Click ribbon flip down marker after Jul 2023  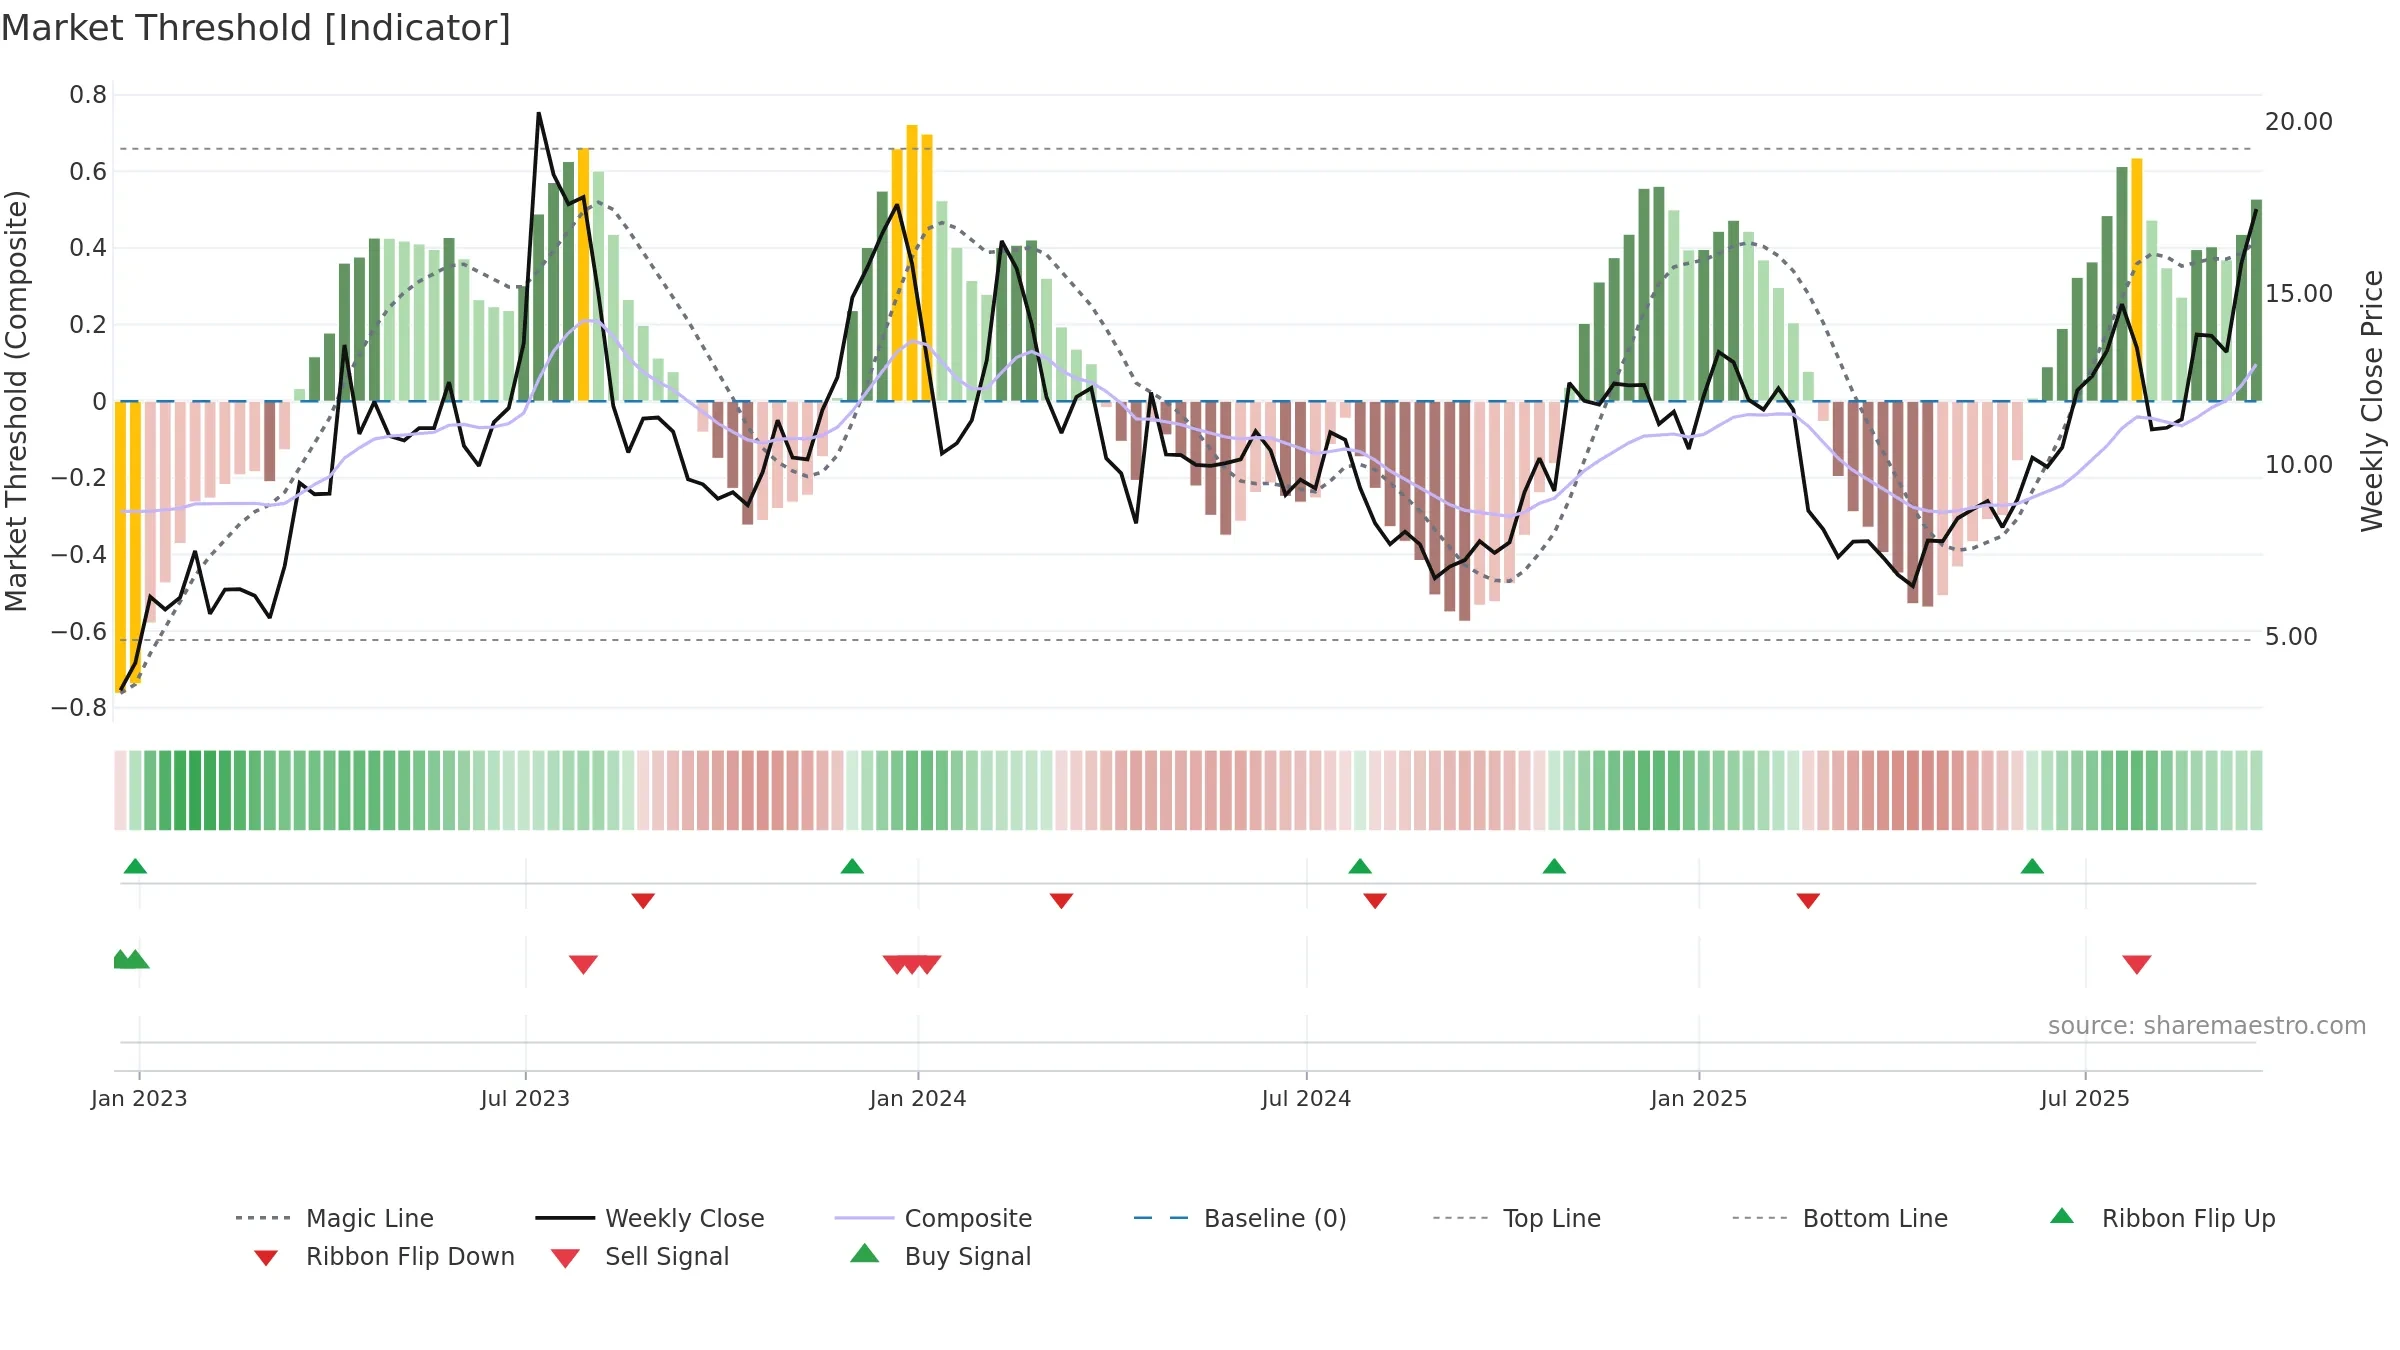643,901
